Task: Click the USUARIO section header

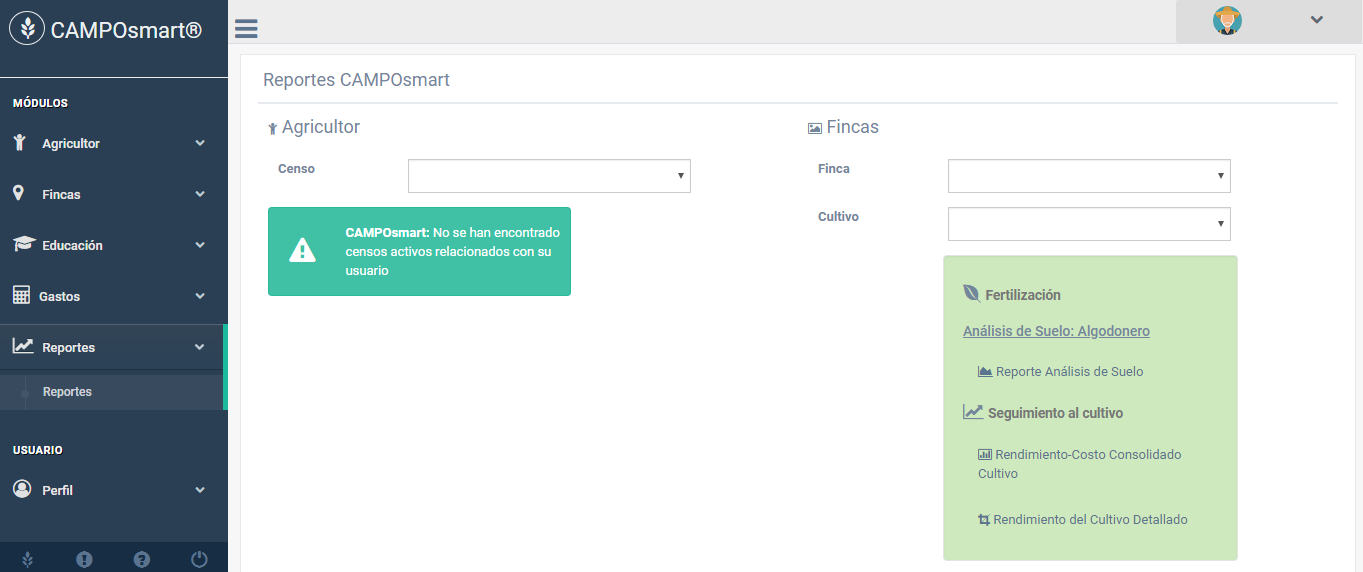Action: [x=38, y=450]
